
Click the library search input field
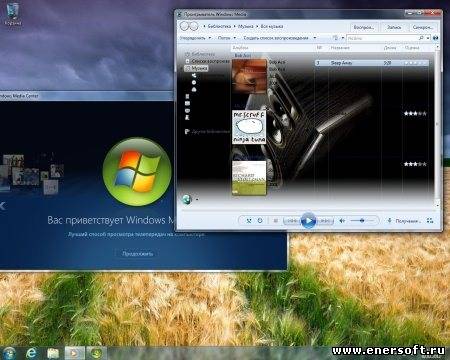tap(382, 38)
